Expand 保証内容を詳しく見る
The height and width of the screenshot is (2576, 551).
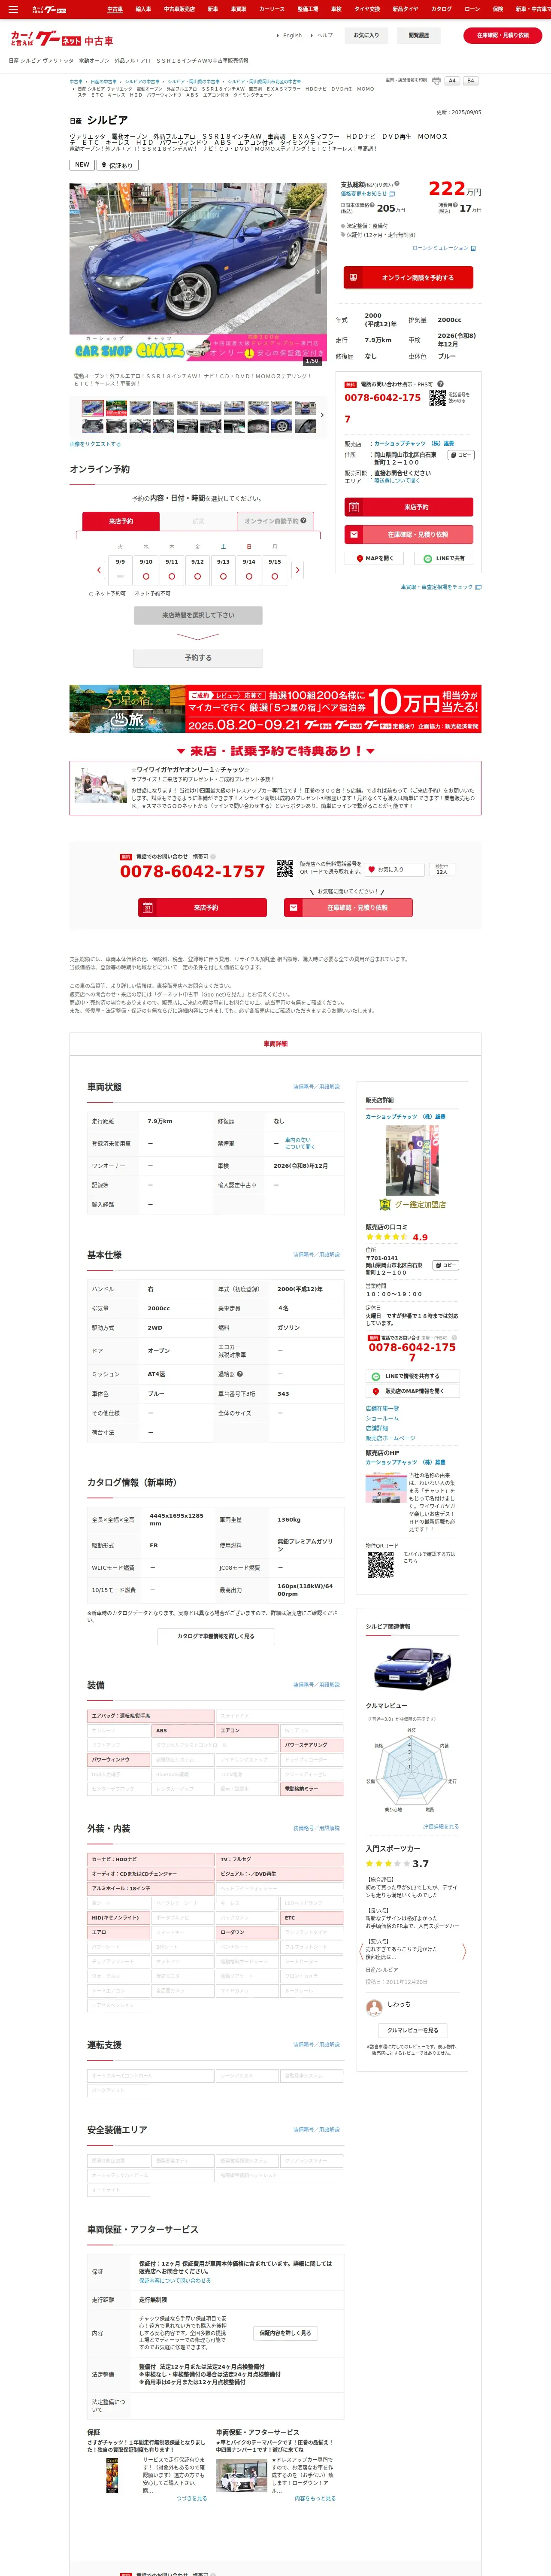click(285, 2333)
